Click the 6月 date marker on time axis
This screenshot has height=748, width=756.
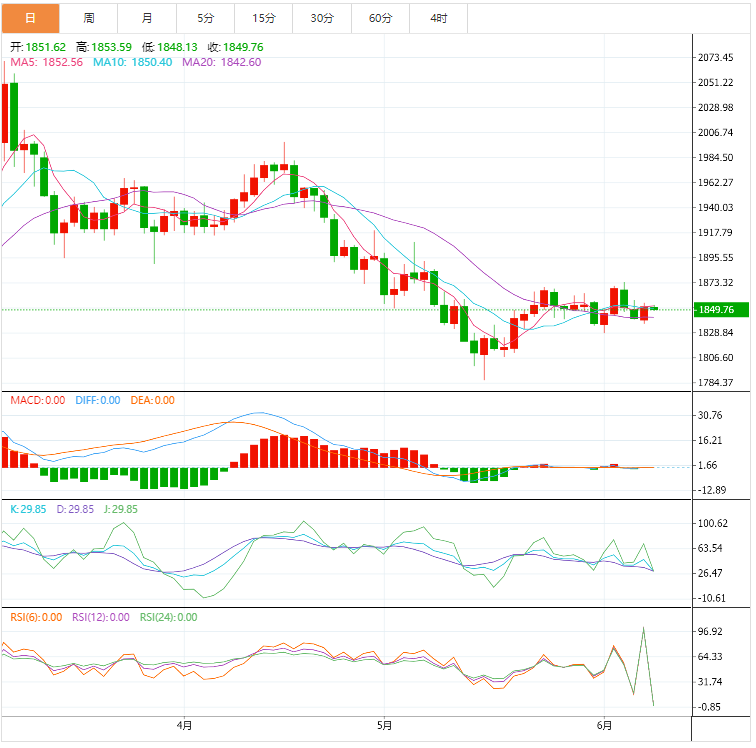click(x=604, y=725)
